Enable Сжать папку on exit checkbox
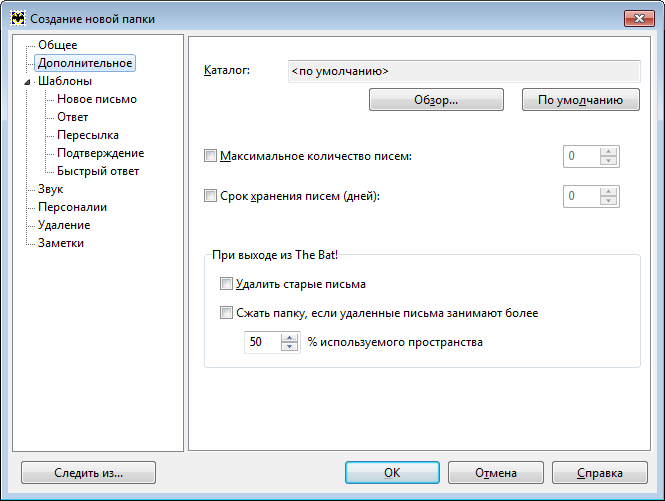This screenshot has height=501, width=665. 226,313
